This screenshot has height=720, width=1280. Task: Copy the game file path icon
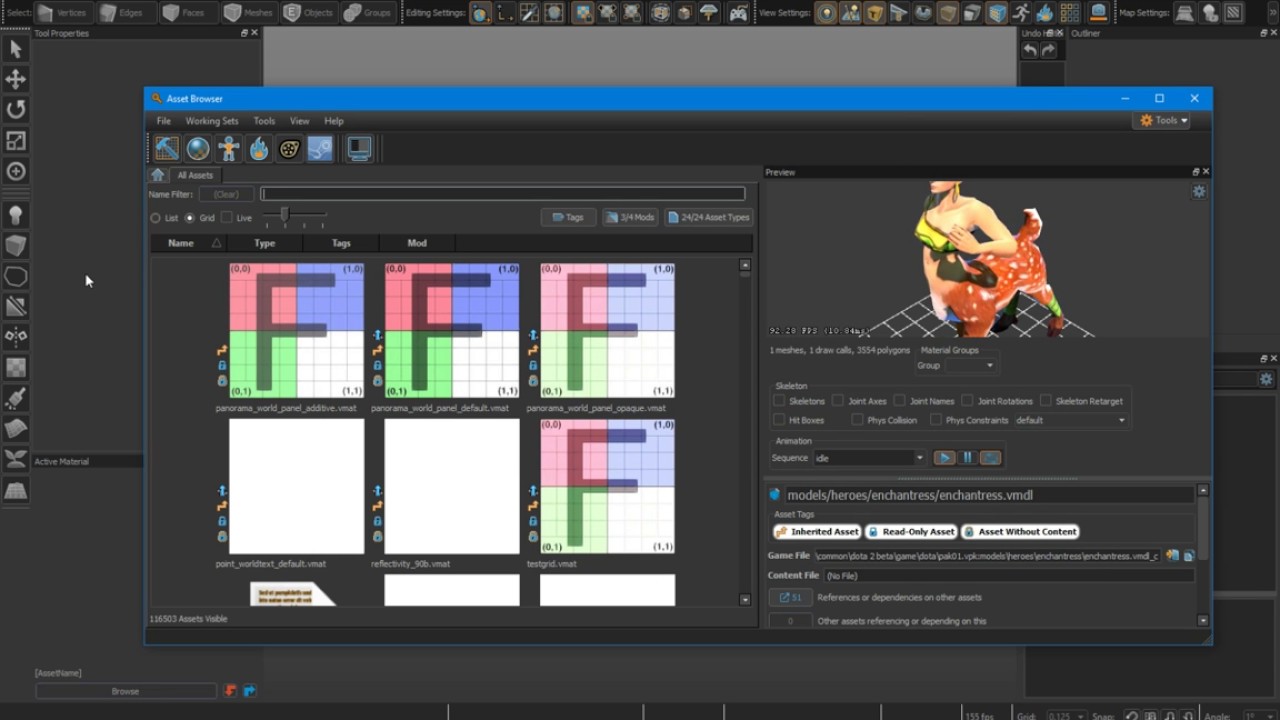coord(1188,555)
